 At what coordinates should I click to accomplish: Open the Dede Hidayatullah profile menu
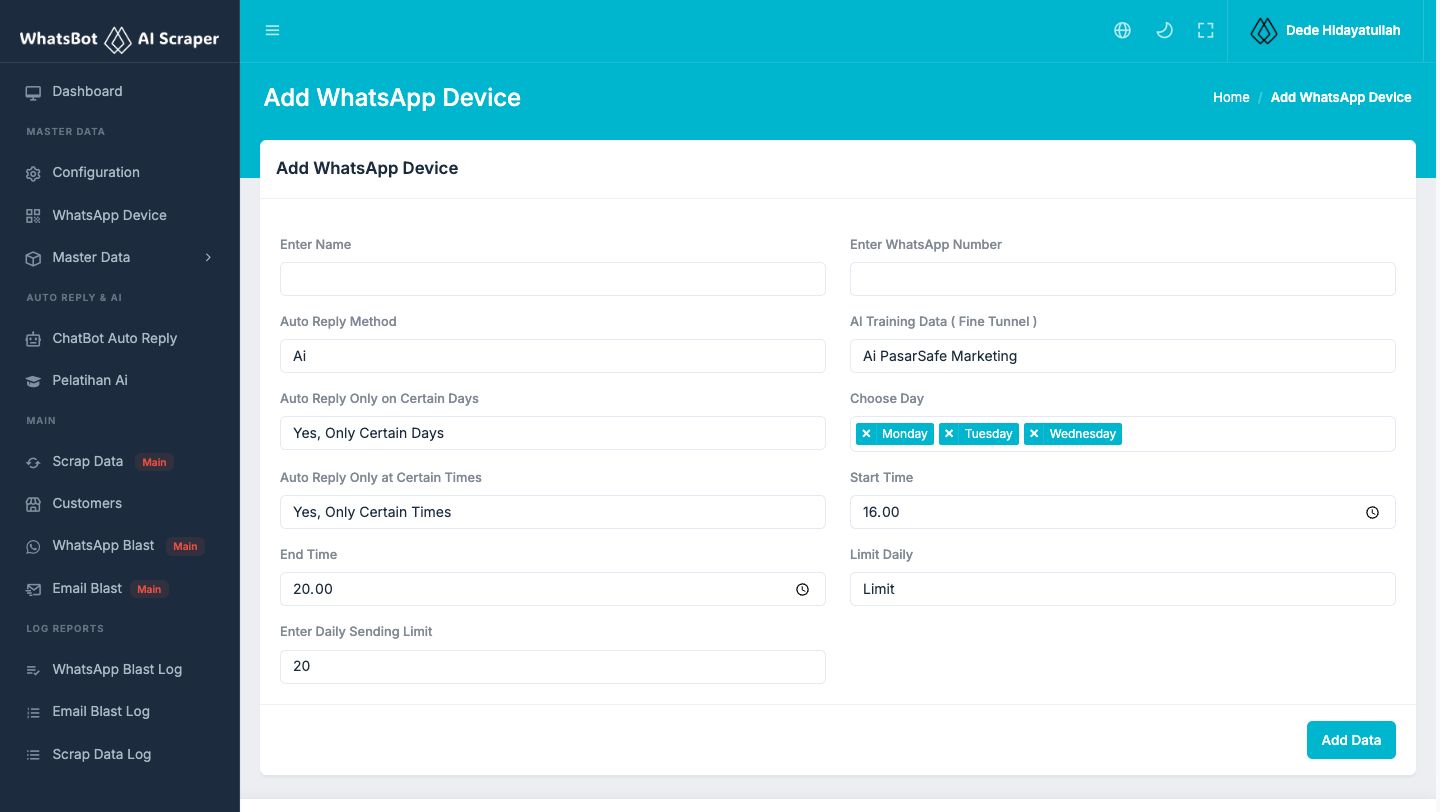(1325, 30)
